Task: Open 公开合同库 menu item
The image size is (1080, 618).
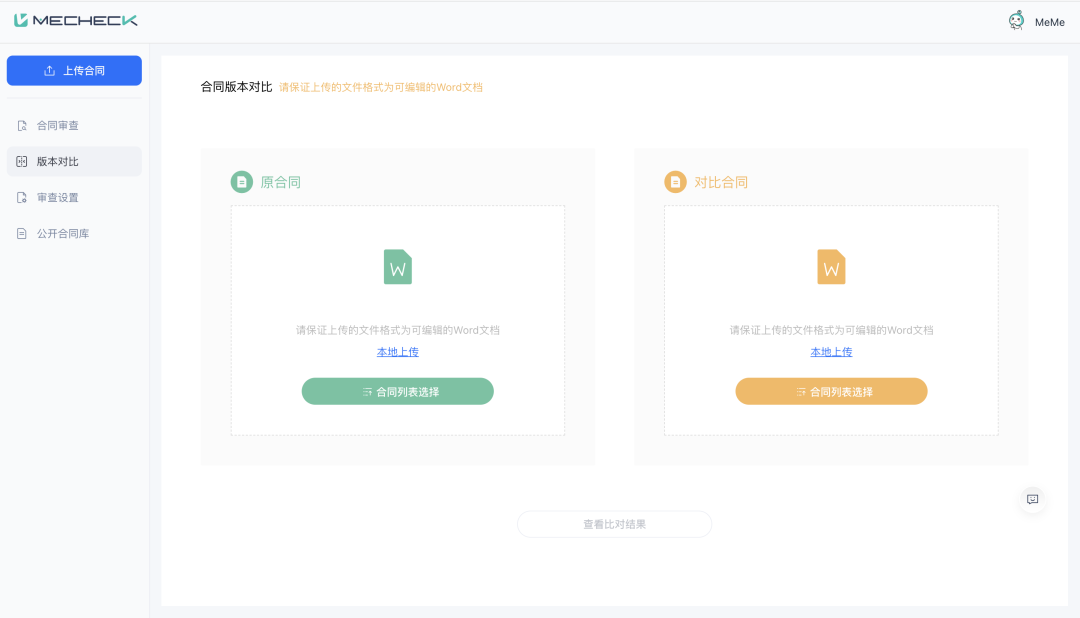Action: click(x=63, y=234)
